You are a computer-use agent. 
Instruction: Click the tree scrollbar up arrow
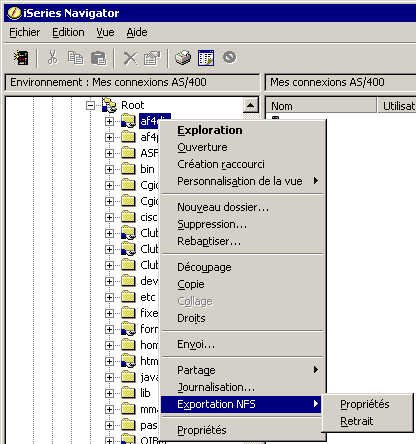pos(251,105)
